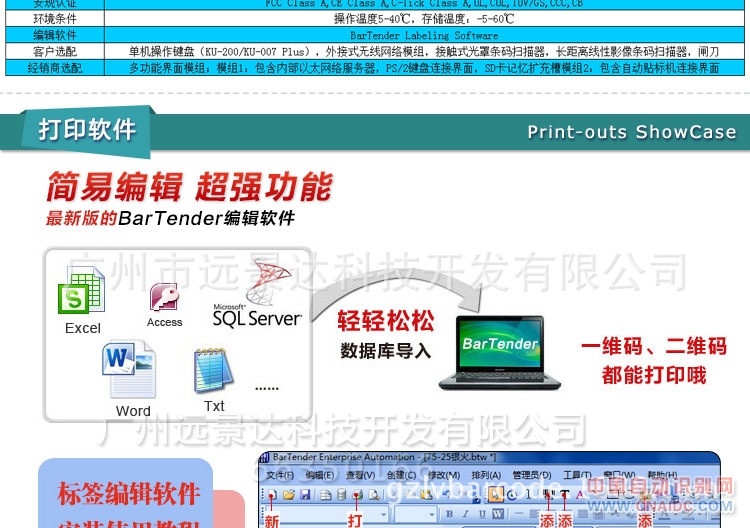The width and height of the screenshot is (750, 528).
Task: Open the 排列(A) menu
Action: pyautogui.click(x=486, y=475)
